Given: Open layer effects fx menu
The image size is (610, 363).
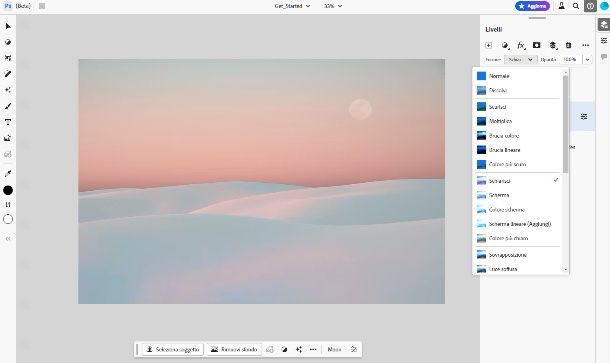Looking at the screenshot, I should click(521, 46).
